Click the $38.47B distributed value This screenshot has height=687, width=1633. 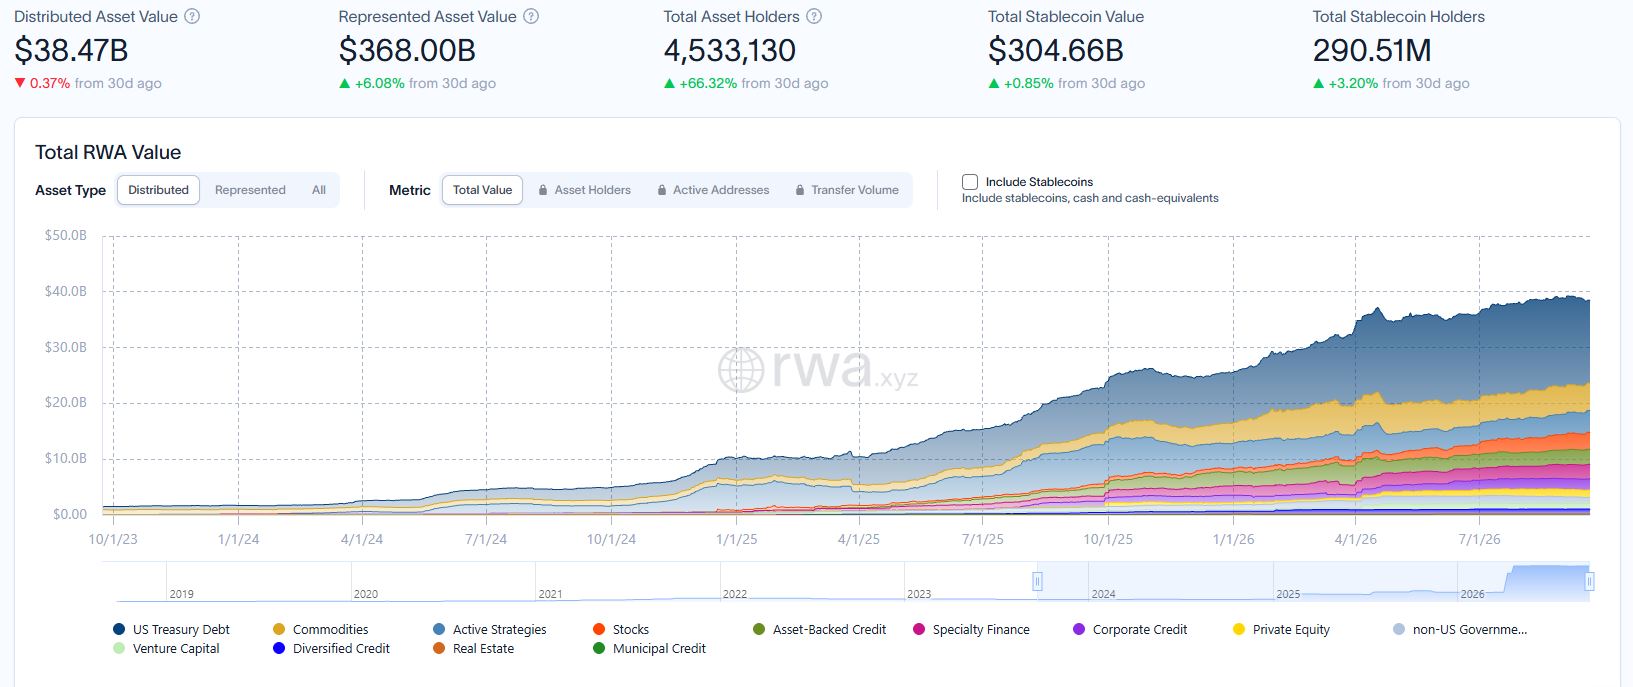tap(71, 50)
